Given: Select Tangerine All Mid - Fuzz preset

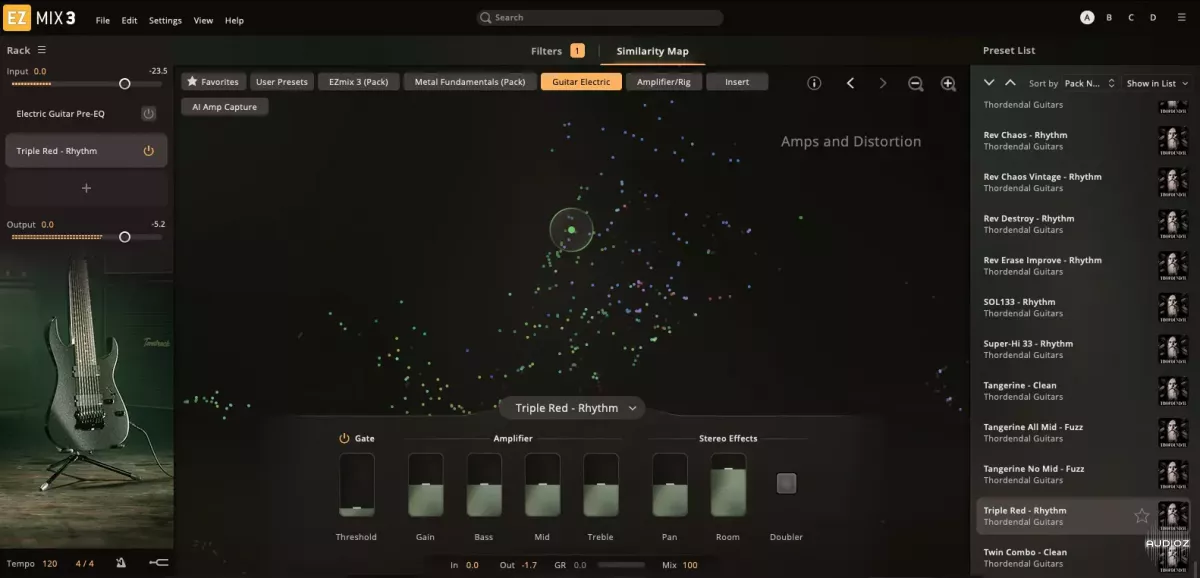Looking at the screenshot, I should (x=1081, y=432).
